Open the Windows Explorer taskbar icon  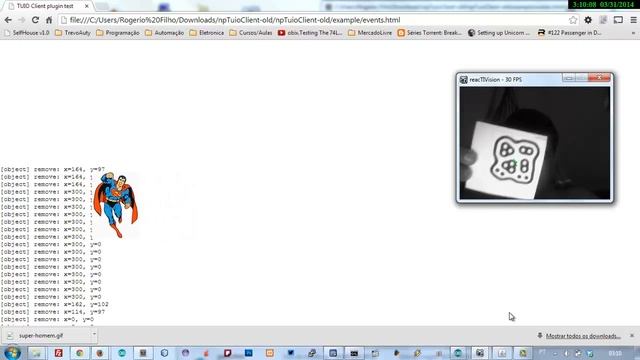37,353
